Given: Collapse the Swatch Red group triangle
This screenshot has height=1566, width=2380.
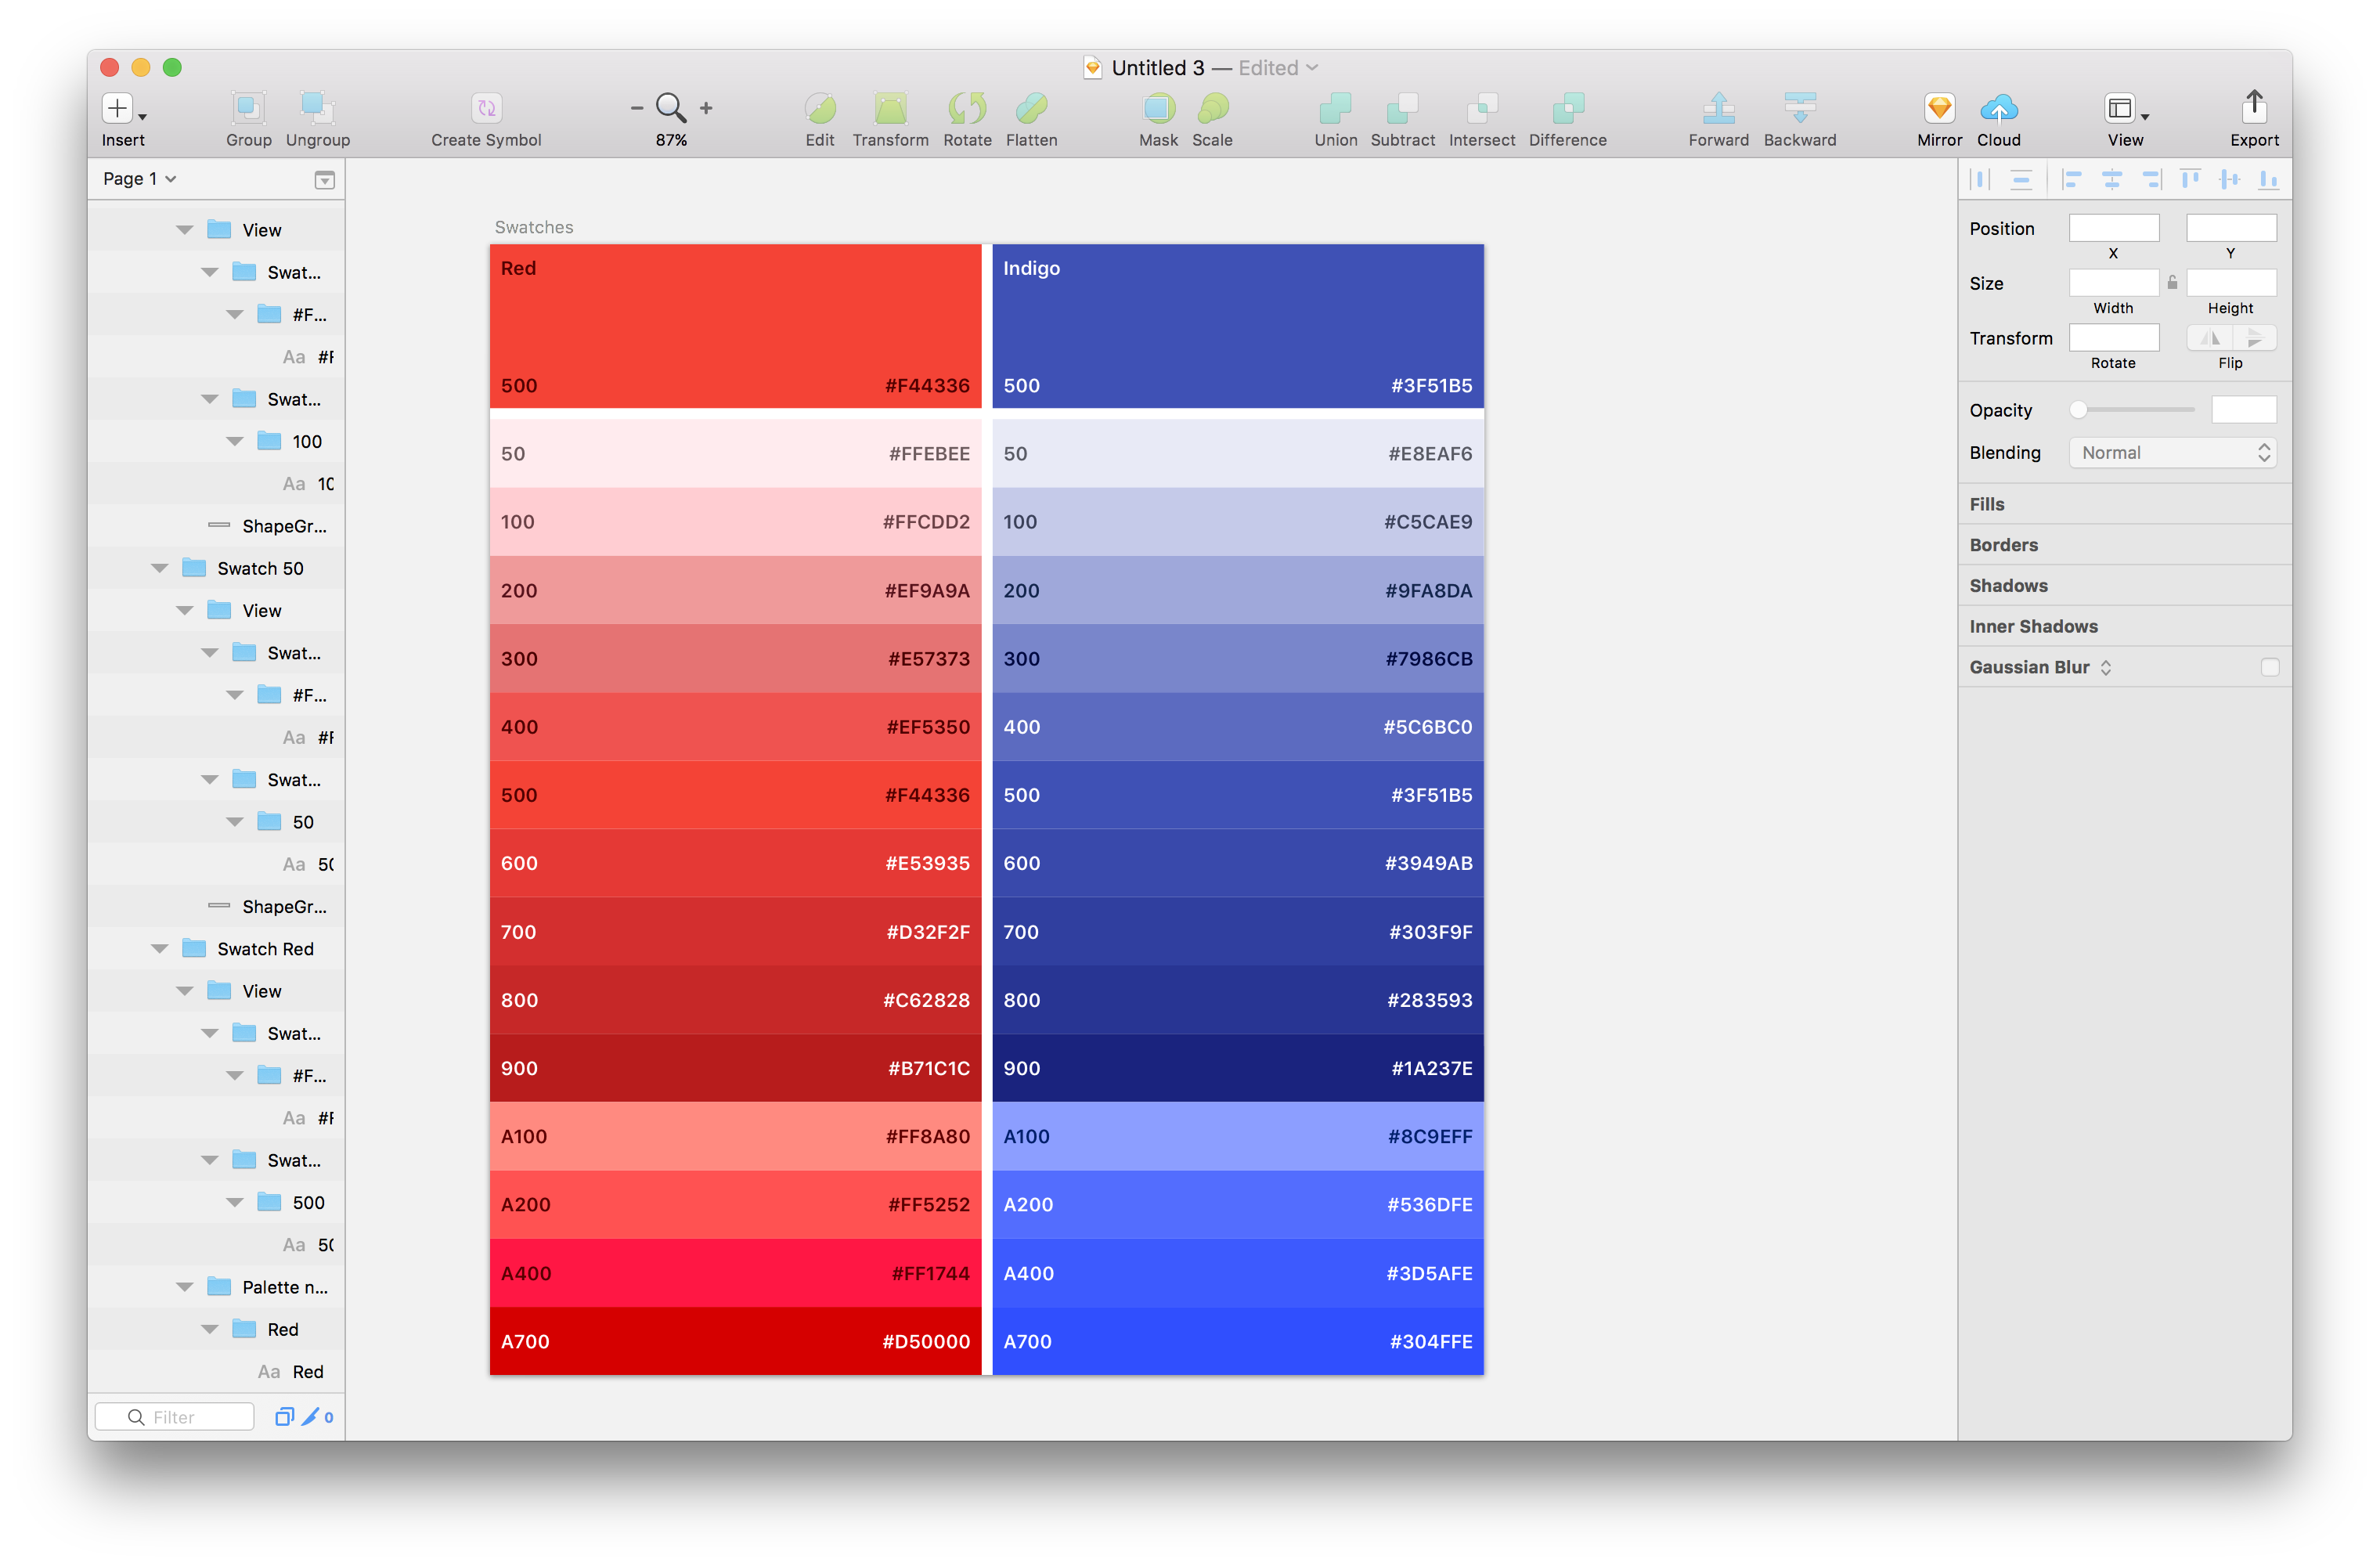Looking at the screenshot, I should point(160,949).
